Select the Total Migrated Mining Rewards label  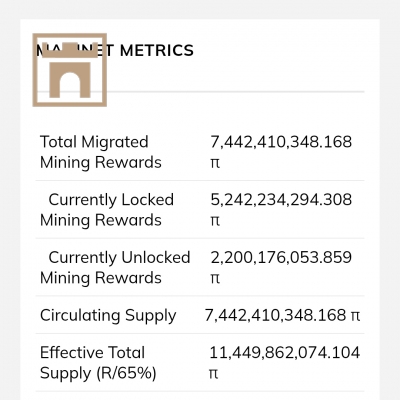coord(101,152)
